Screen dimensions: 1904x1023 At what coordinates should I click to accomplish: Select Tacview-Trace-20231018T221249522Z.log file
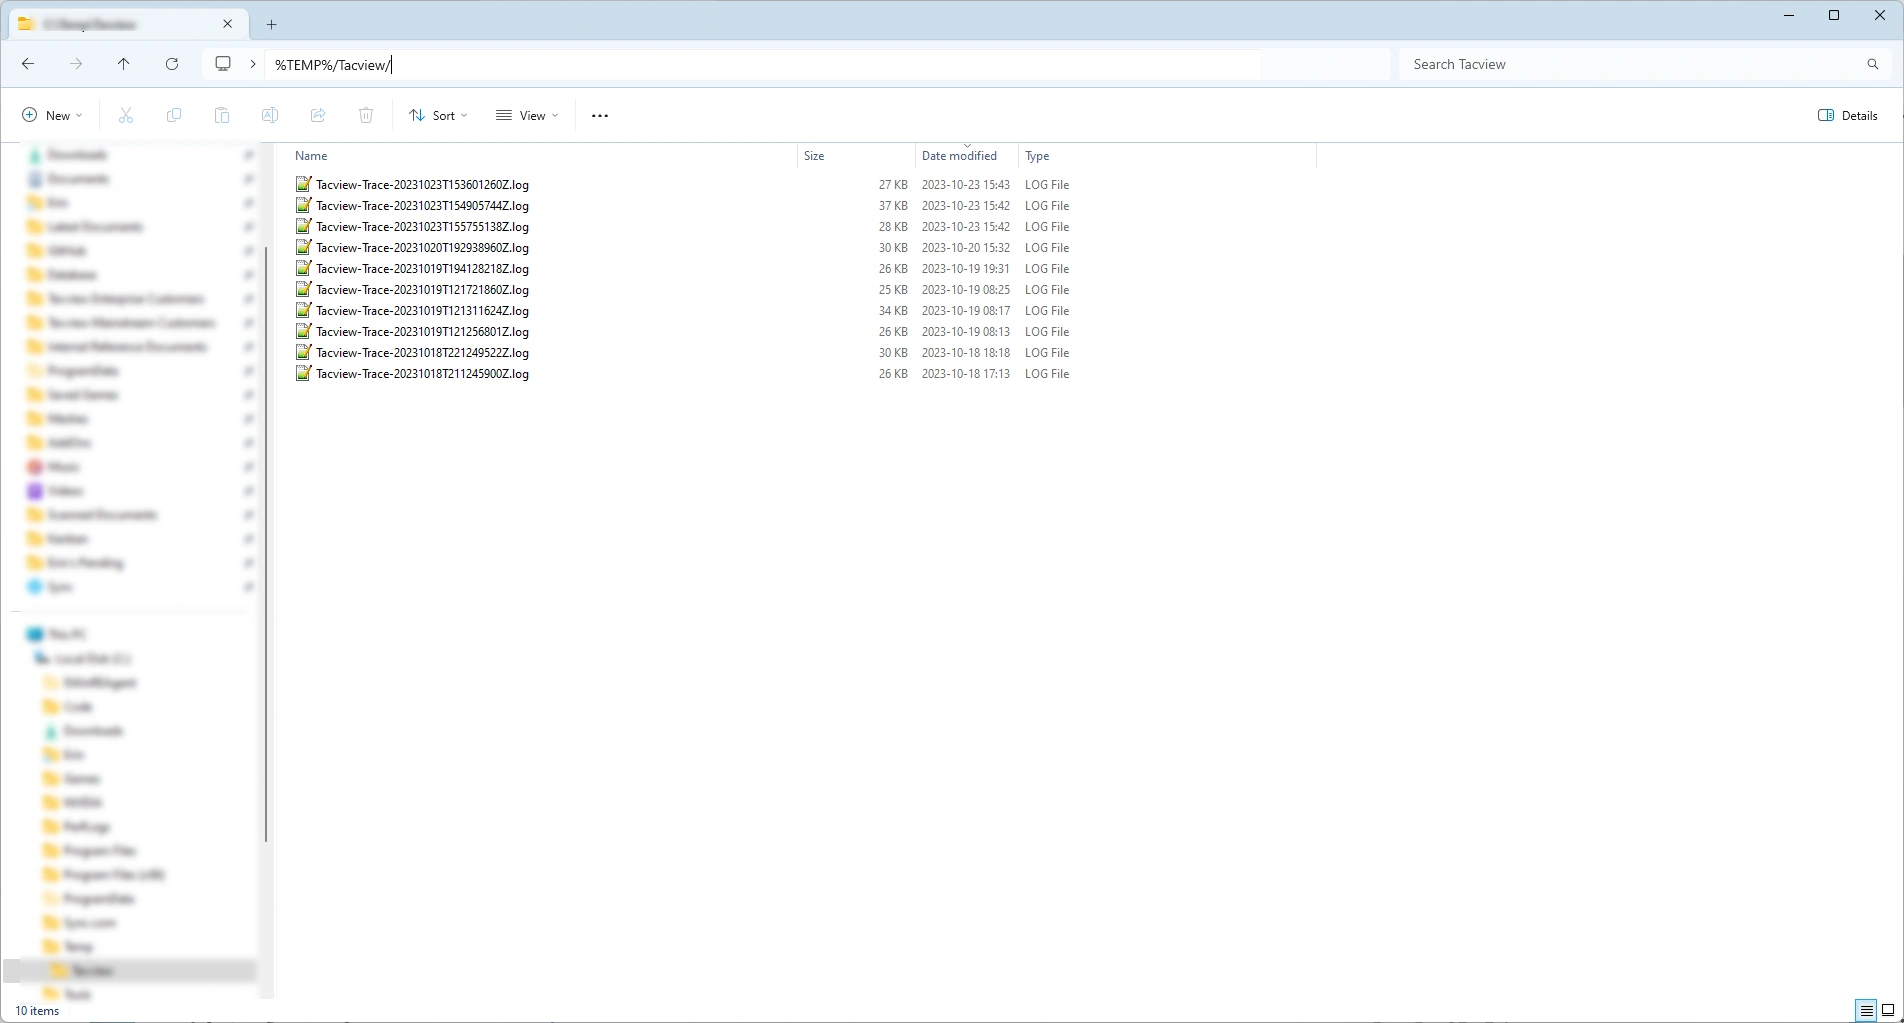[x=422, y=353]
